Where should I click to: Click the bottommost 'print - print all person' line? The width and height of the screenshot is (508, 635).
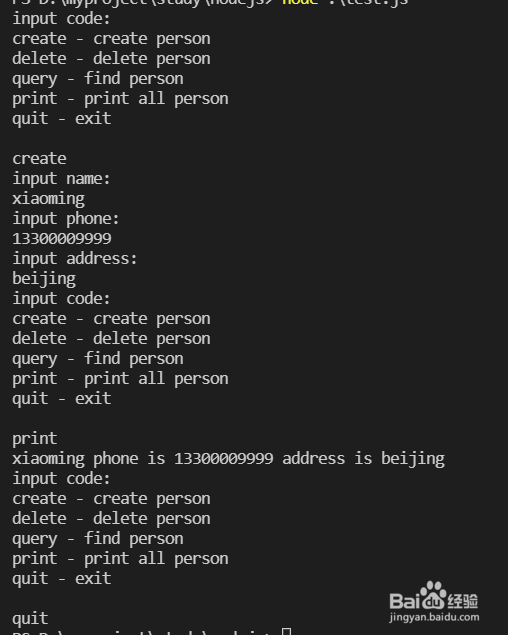[120, 559]
